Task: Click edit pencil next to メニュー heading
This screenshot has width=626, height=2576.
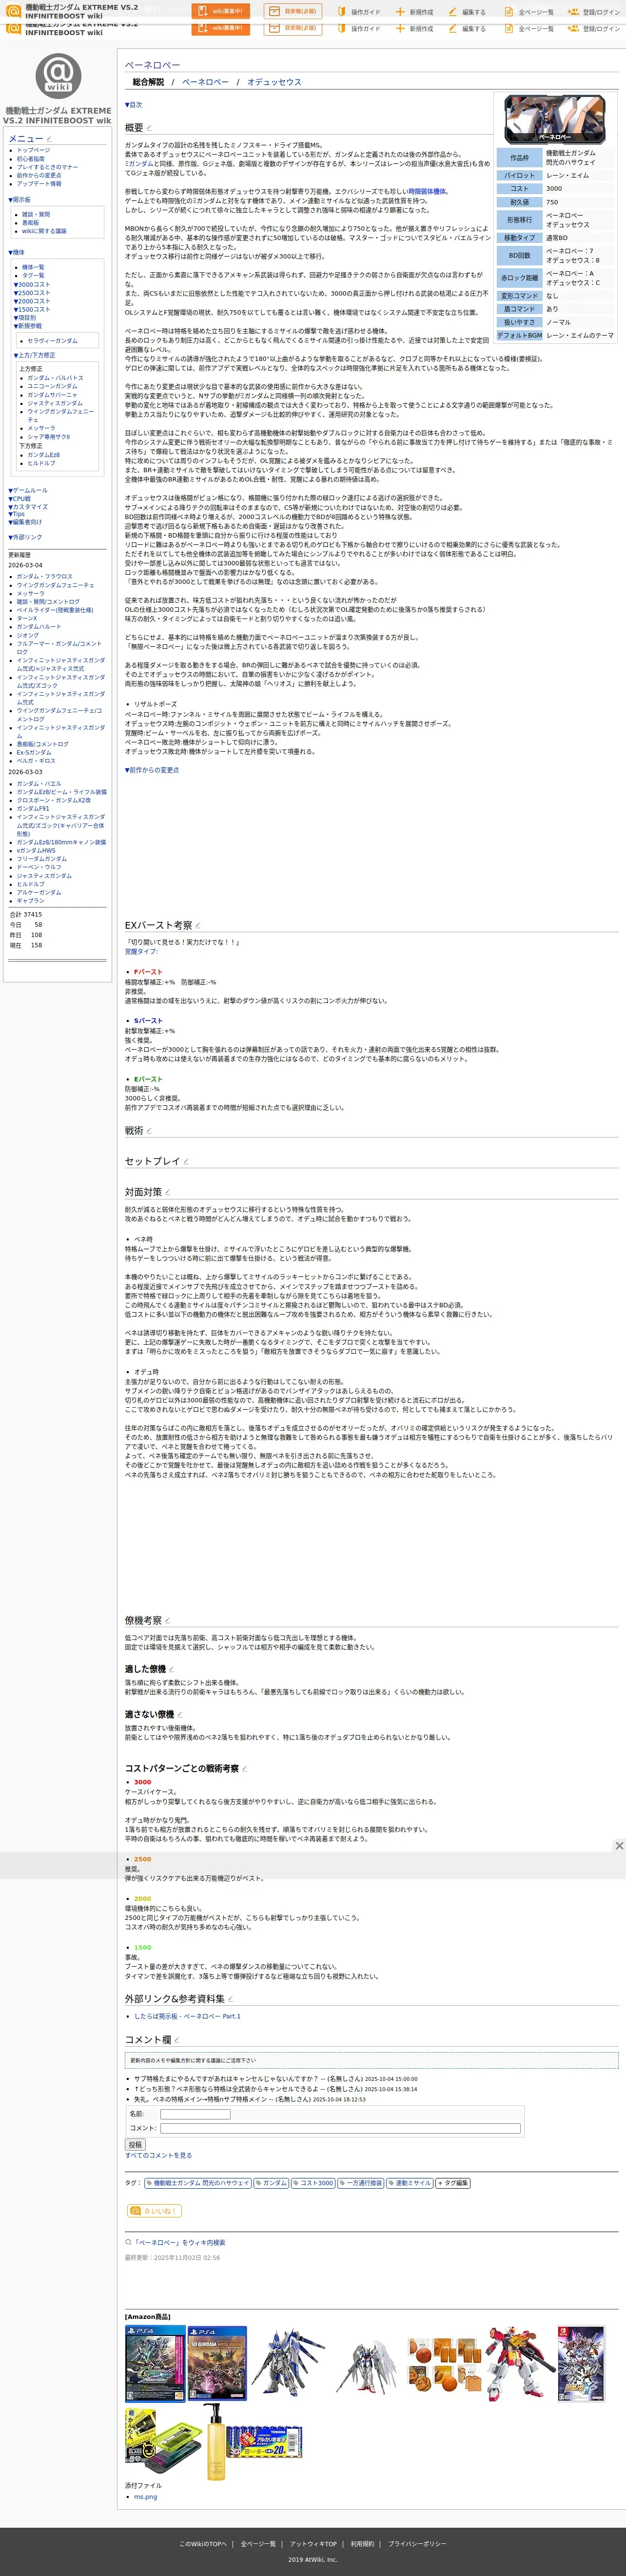Action: tap(50, 139)
